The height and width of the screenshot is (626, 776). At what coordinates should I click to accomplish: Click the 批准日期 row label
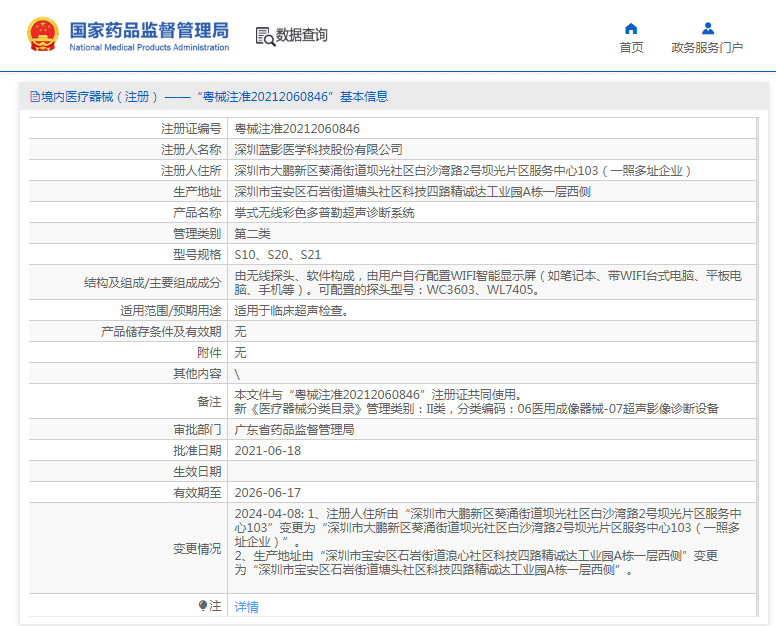point(197,451)
